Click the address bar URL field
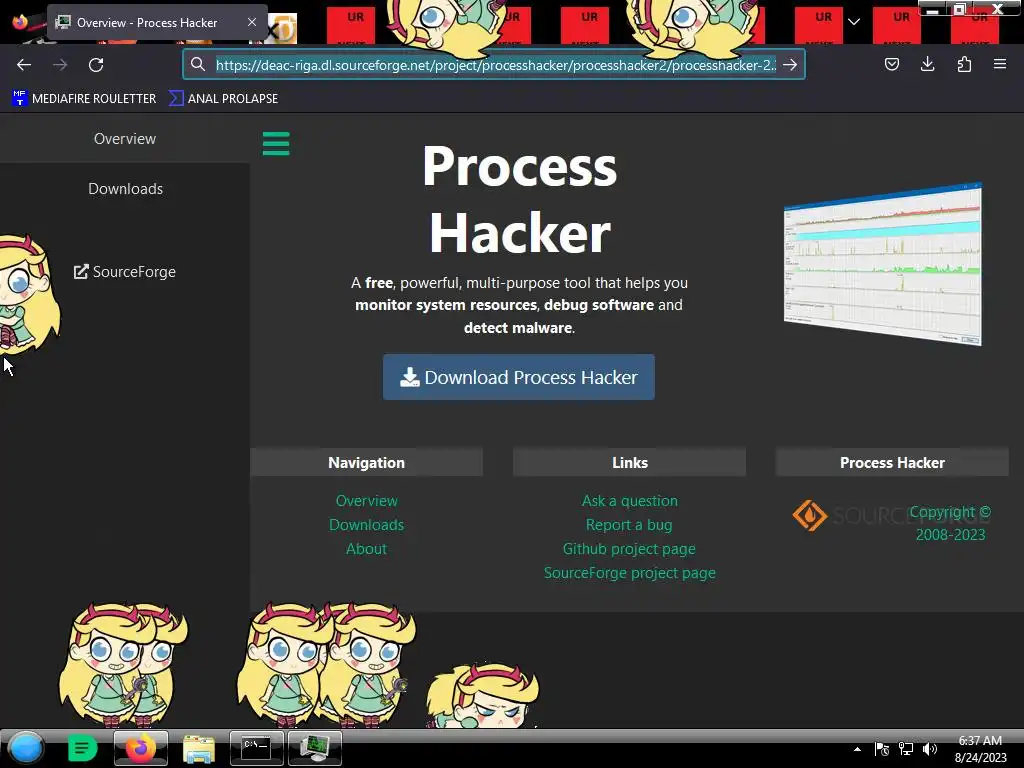 [496, 65]
